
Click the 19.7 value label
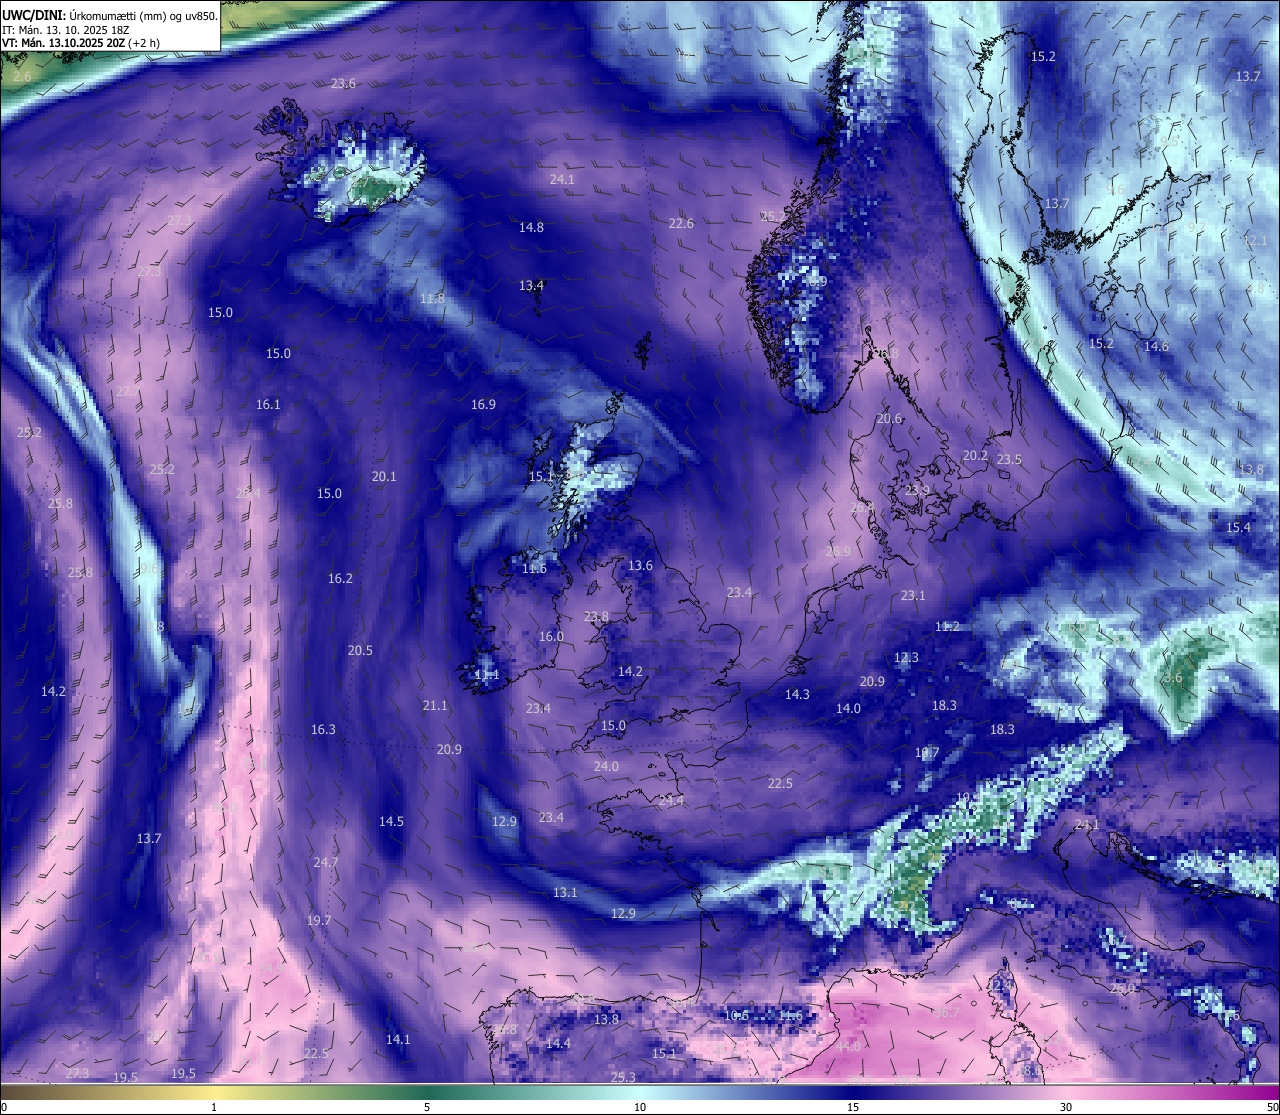pyautogui.click(x=319, y=921)
